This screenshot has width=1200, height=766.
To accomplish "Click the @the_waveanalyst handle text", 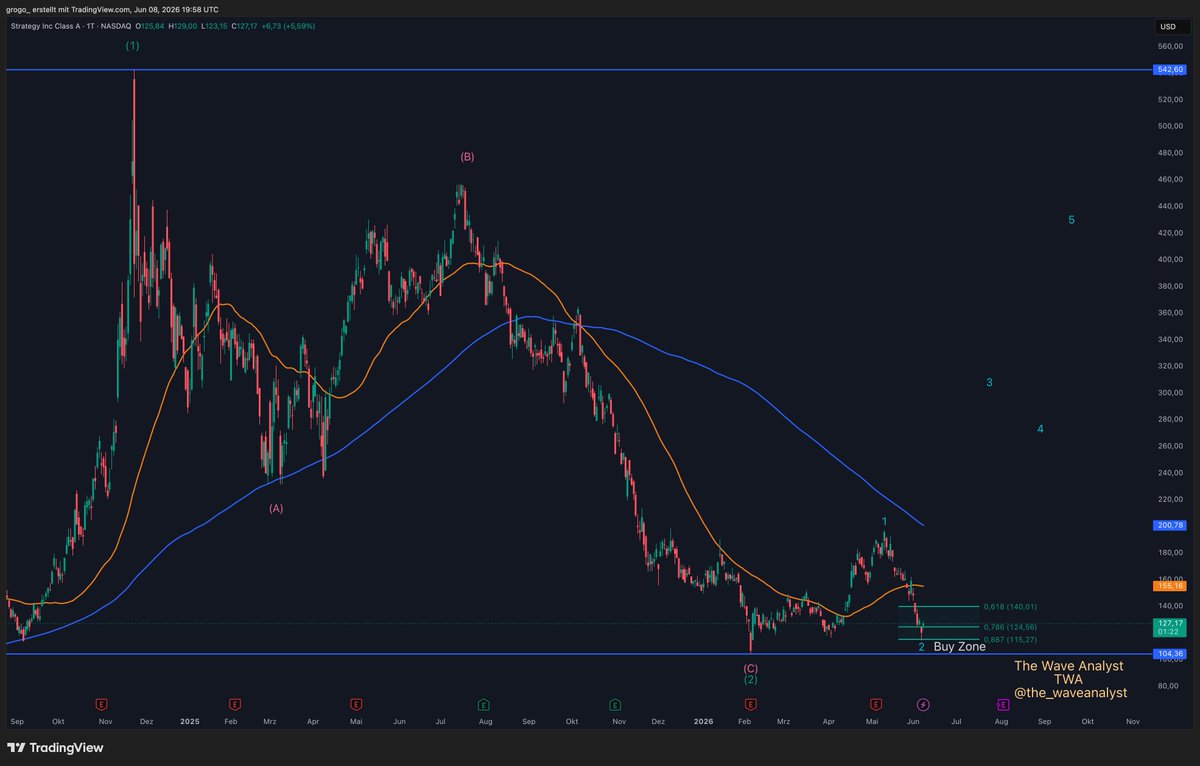I will pyautogui.click(x=1070, y=692).
